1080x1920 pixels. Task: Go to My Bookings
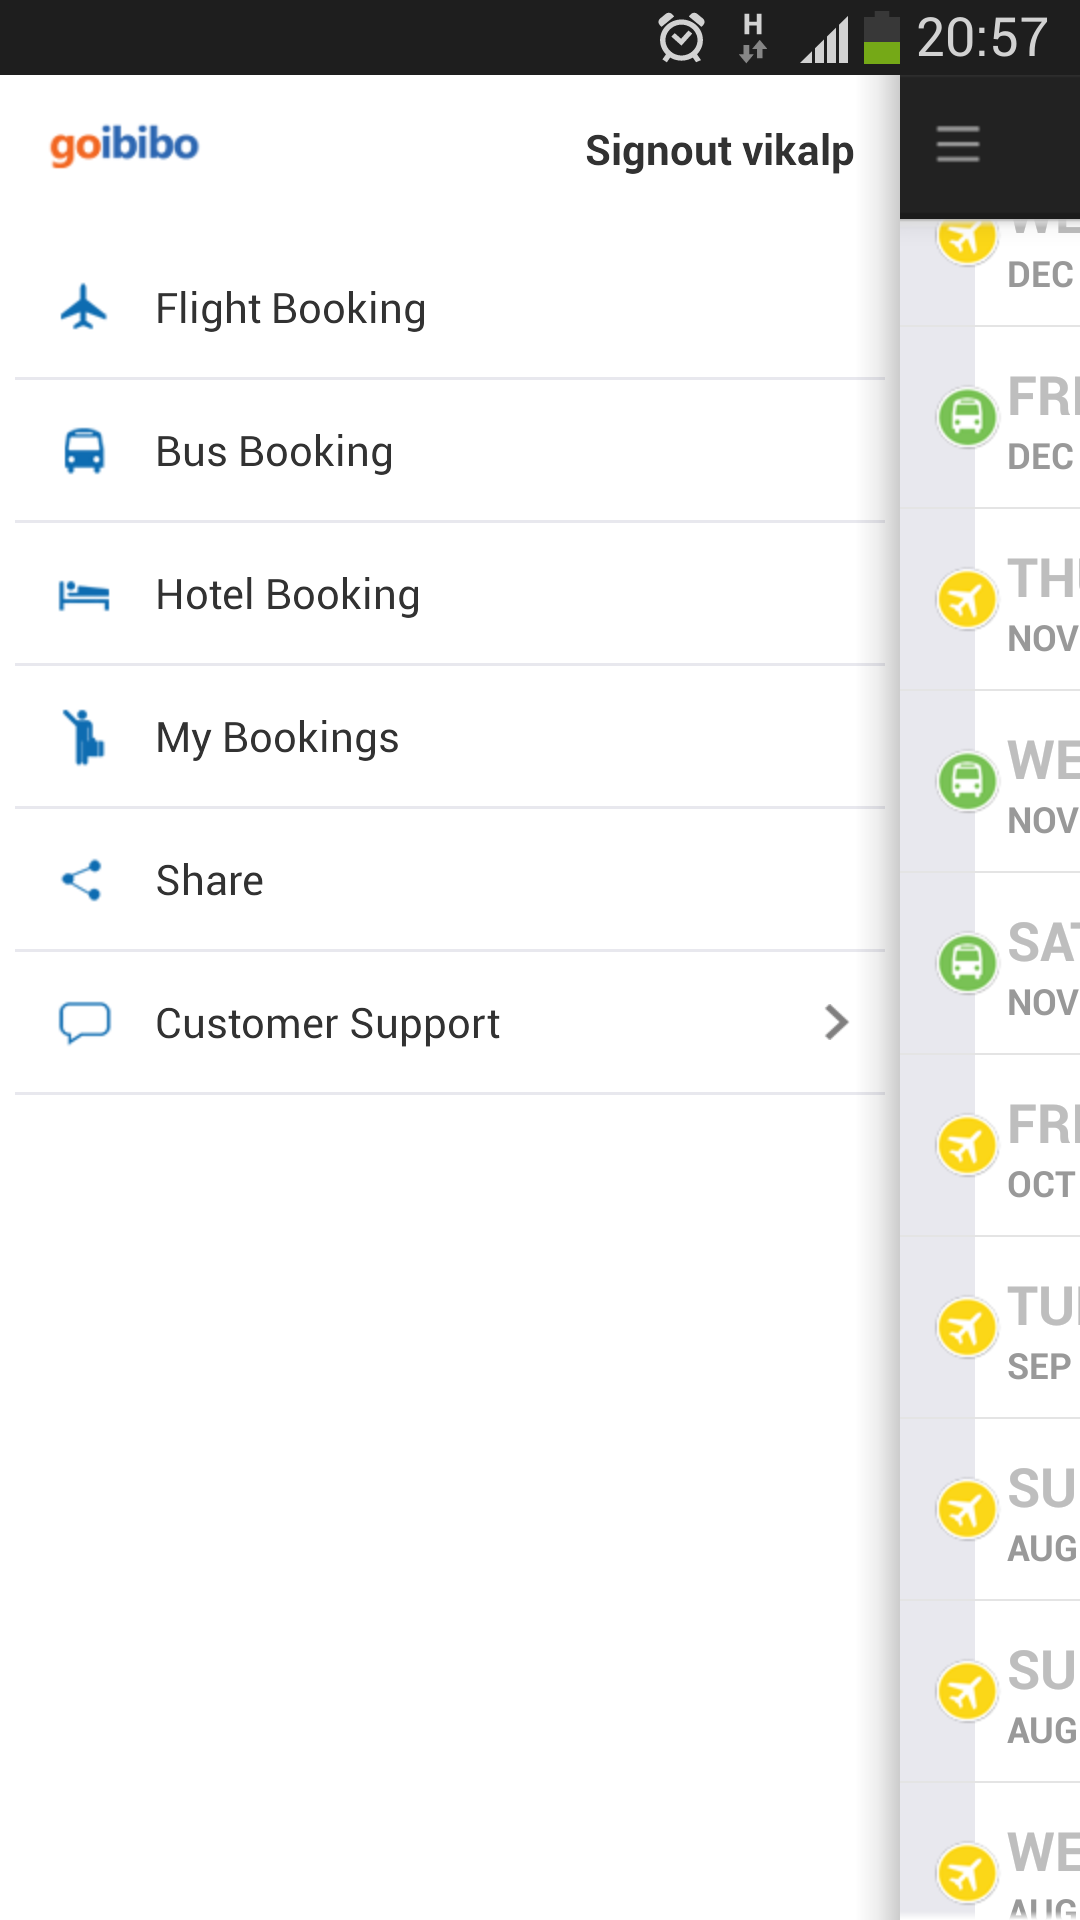pos(277,738)
